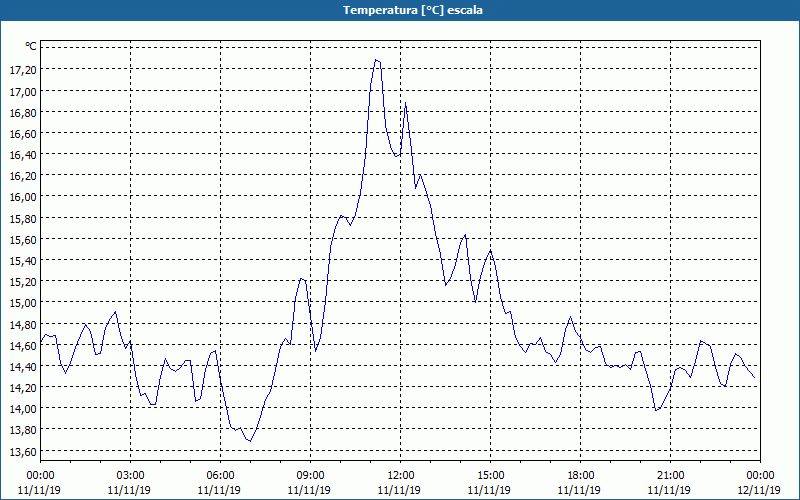
Task: Click the 'Temperatura [°C] escala' title bar
Action: tap(400, 10)
